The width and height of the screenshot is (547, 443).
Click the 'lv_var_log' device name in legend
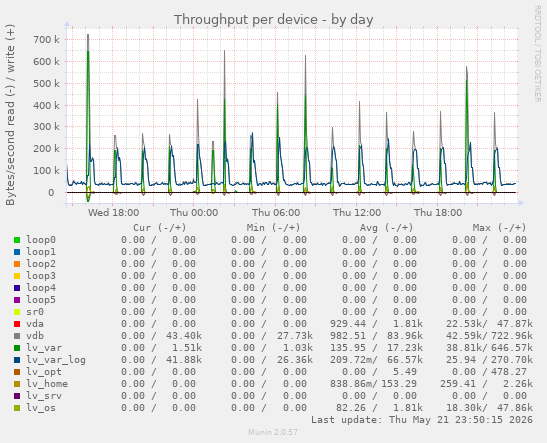click(x=56, y=360)
